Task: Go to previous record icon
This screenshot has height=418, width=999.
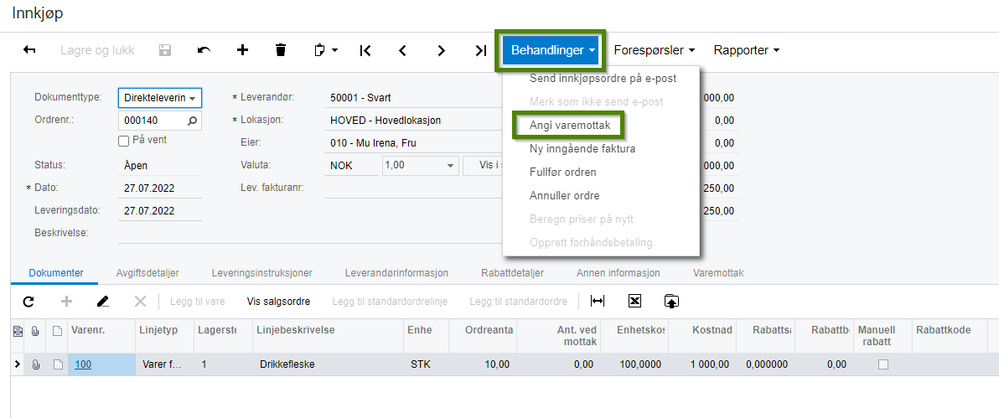Action: [x=402, y=50]
